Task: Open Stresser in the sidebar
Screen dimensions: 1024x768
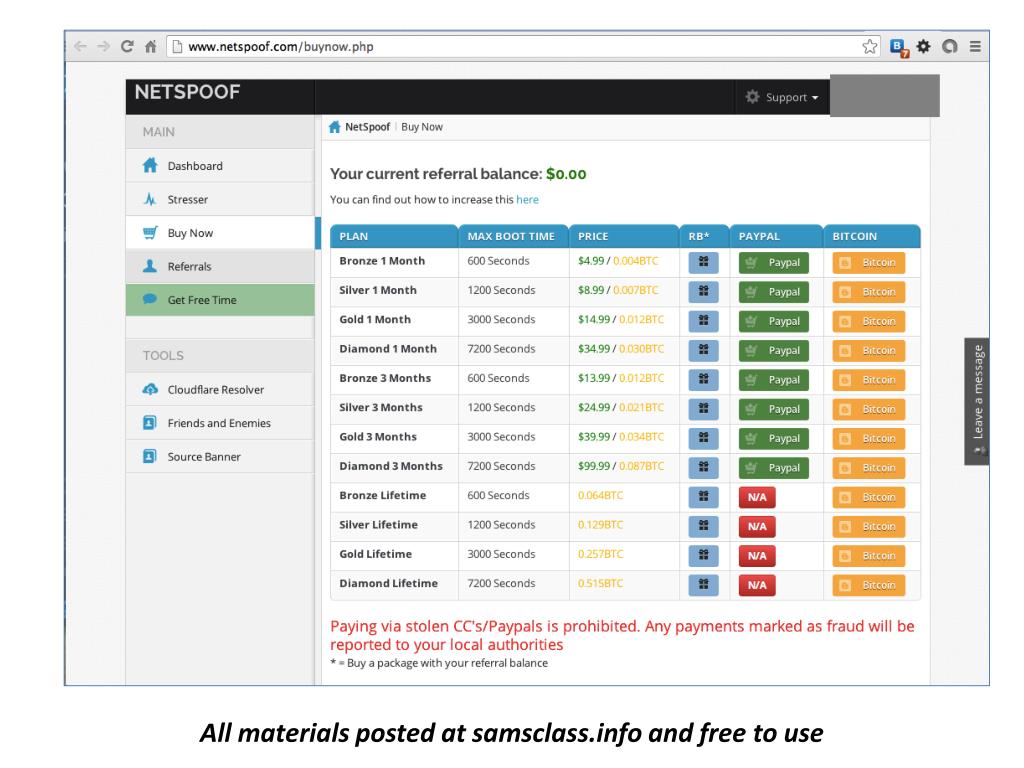Action: [x=220, y=199]
